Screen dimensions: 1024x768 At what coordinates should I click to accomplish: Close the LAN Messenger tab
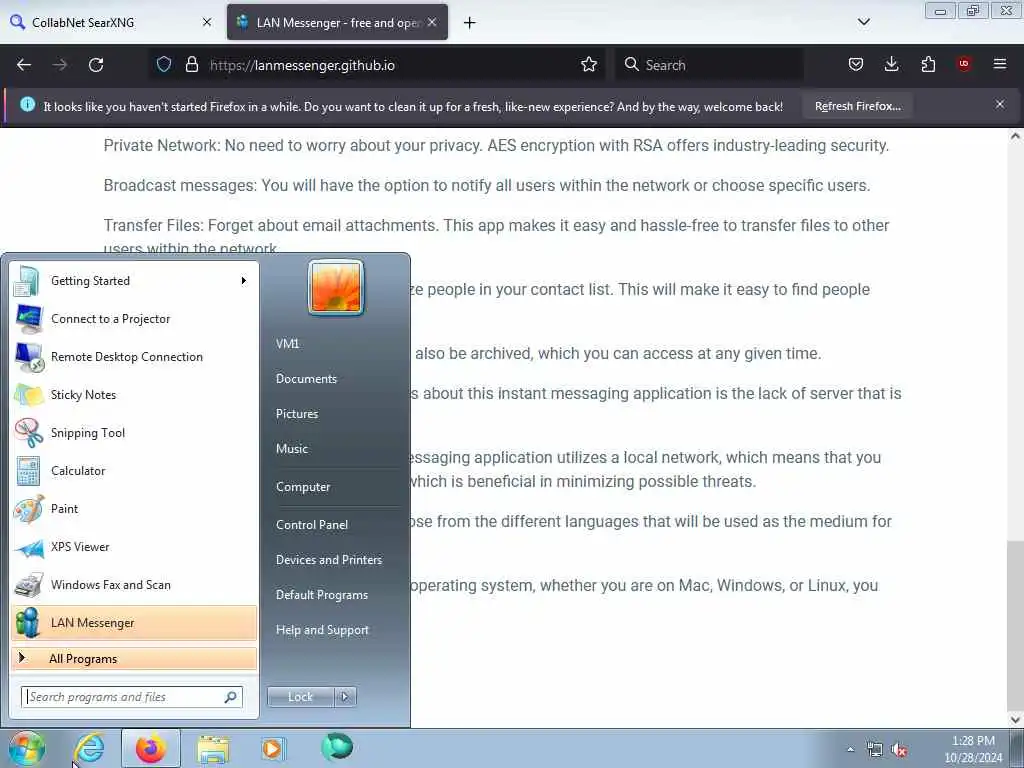(x=432, y=22)
